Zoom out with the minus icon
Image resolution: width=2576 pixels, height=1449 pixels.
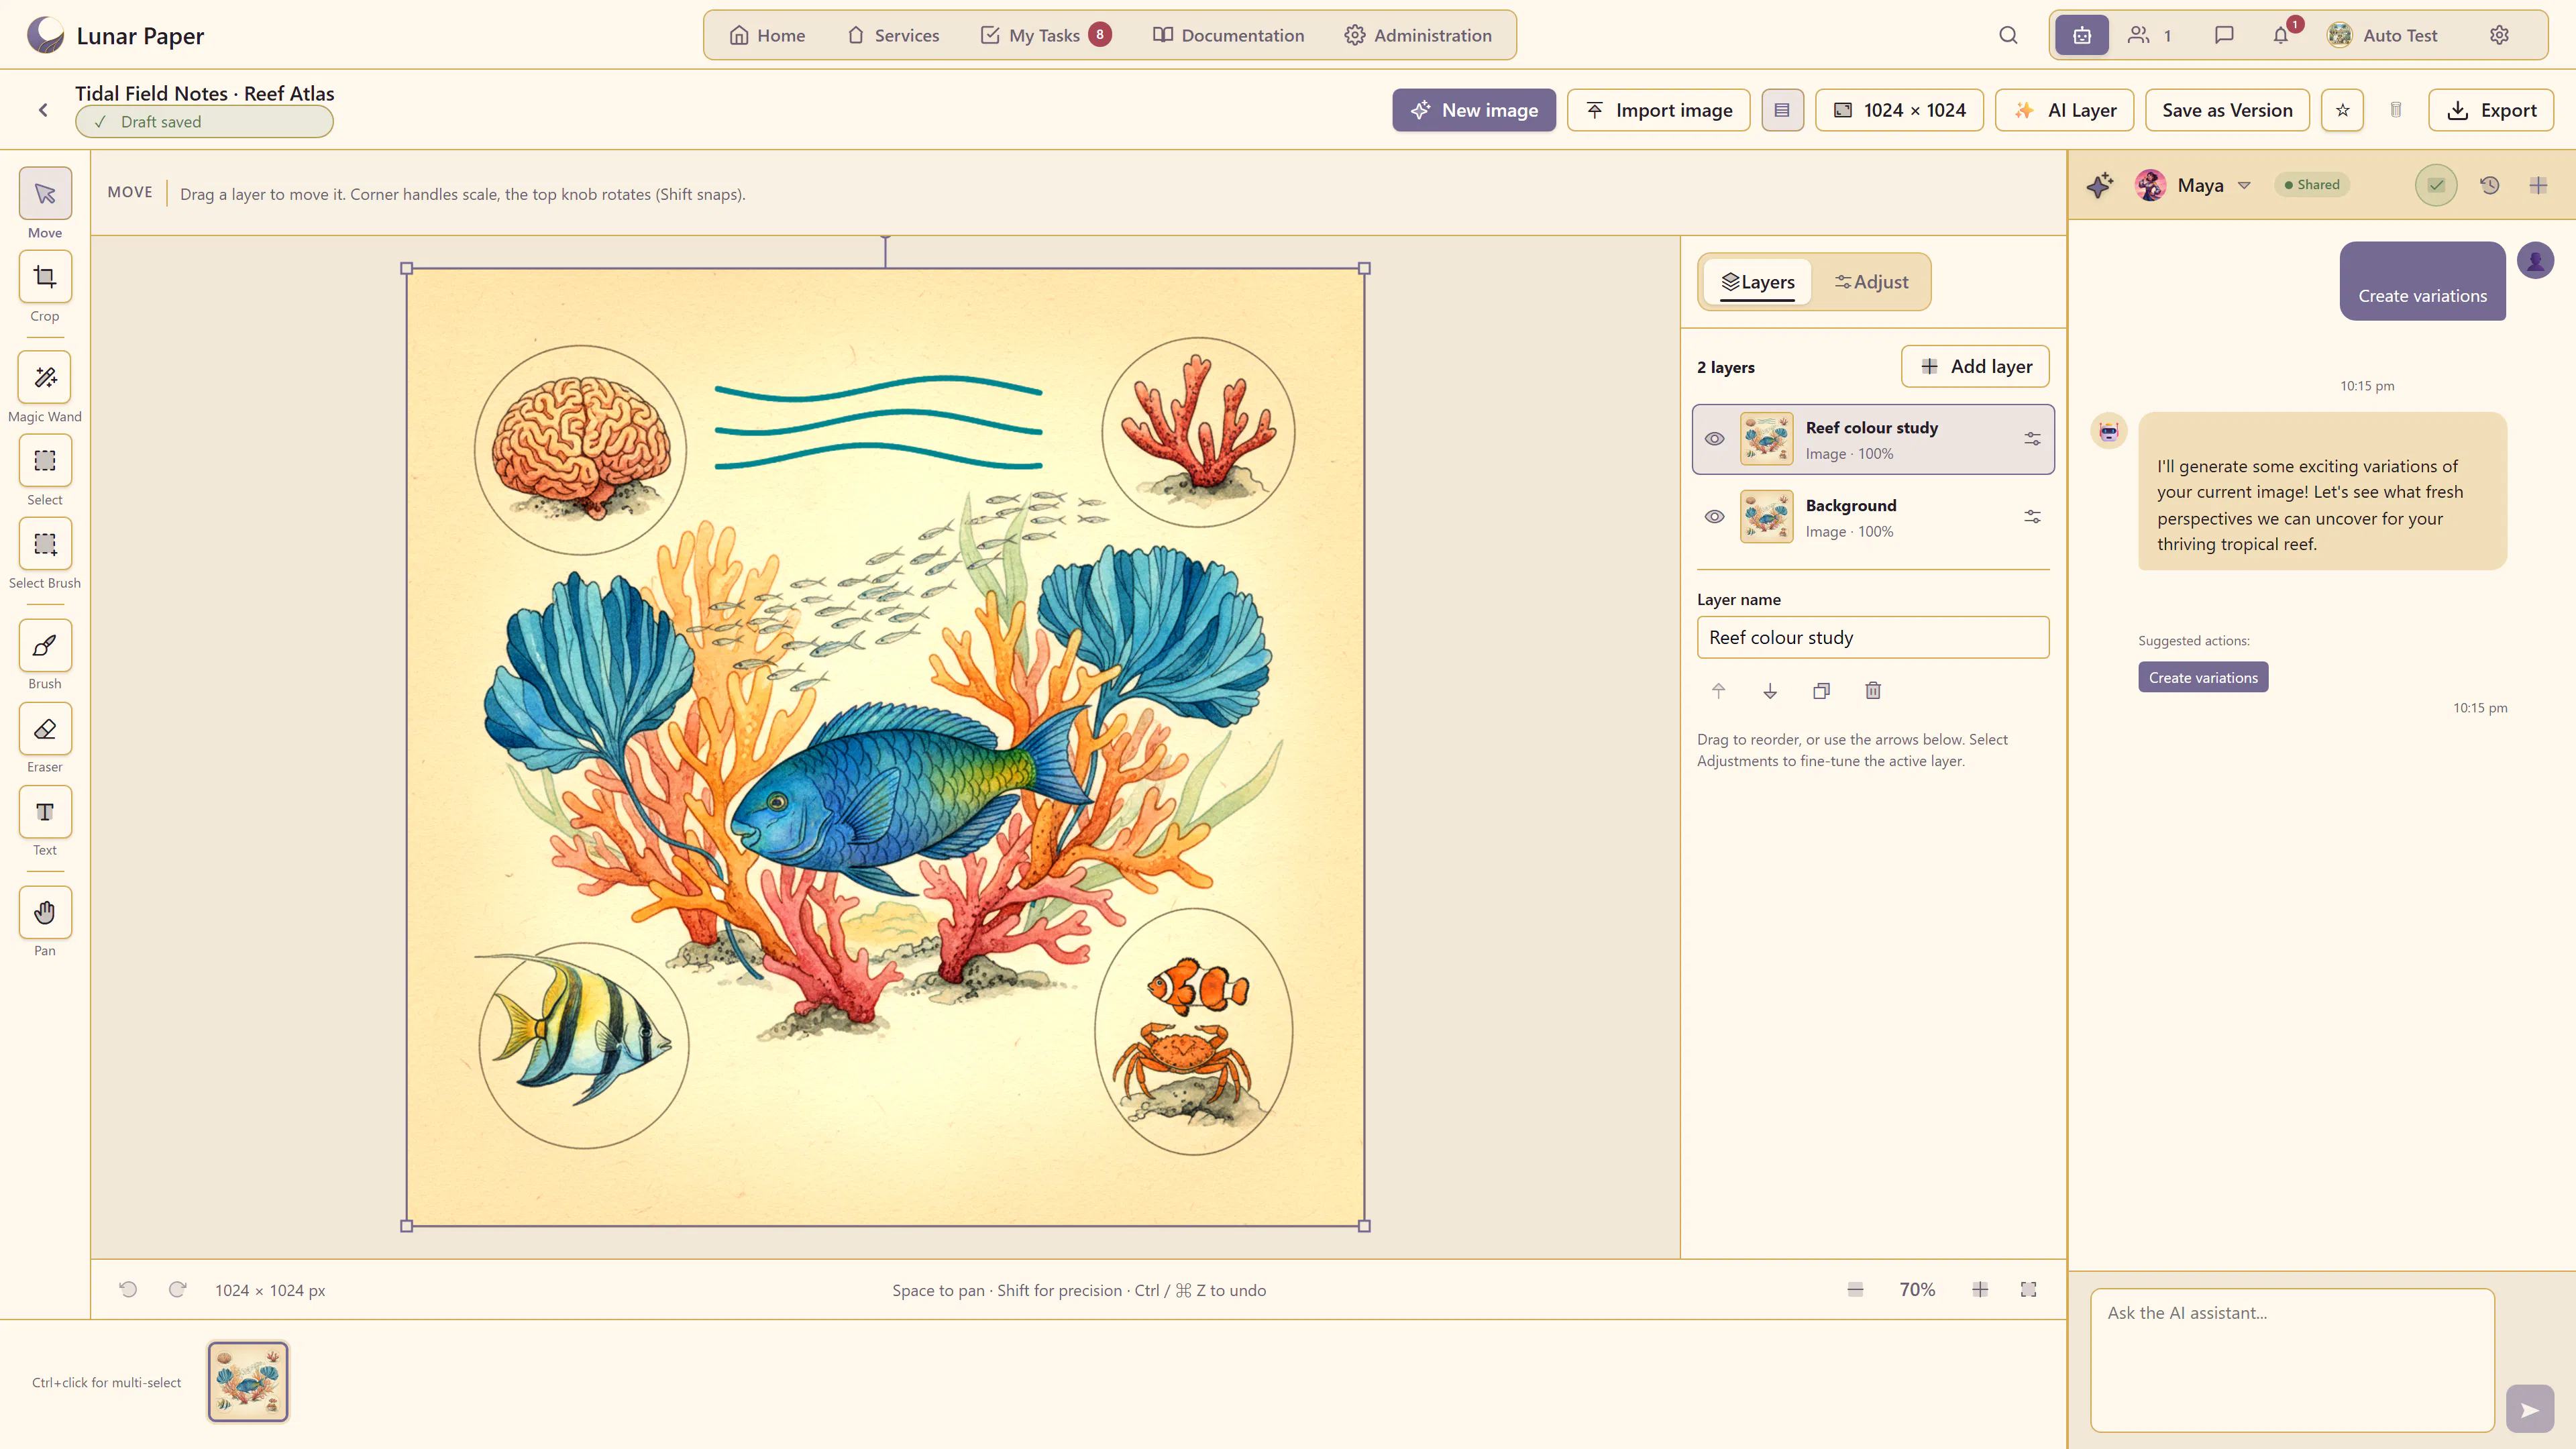(x=1855, y=1289)
